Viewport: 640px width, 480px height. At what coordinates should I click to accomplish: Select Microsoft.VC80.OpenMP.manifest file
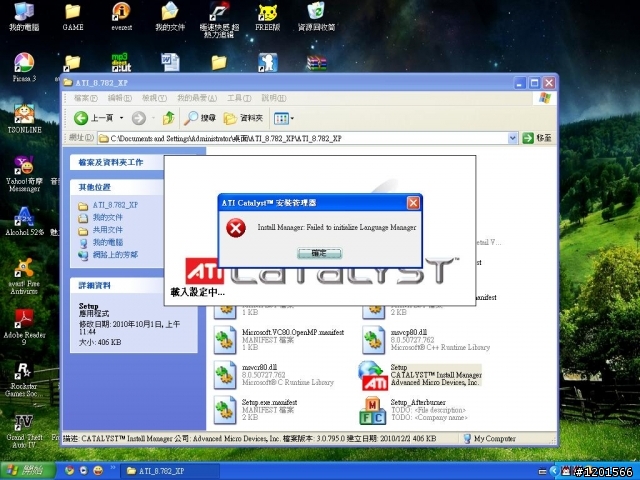pos(279,340)
